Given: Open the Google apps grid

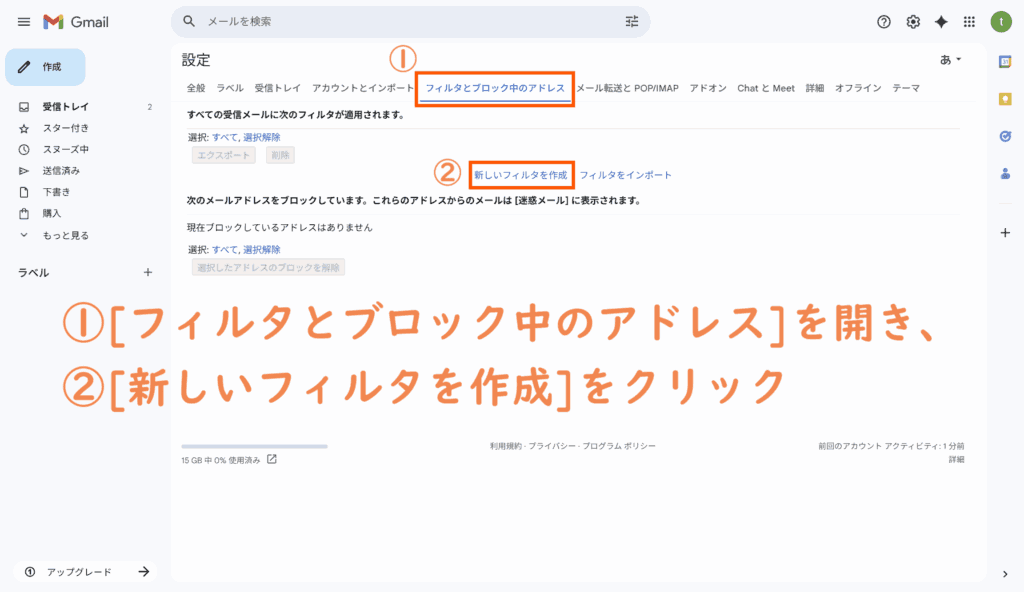Looking at the screenshot, I should tap(968, 22).
